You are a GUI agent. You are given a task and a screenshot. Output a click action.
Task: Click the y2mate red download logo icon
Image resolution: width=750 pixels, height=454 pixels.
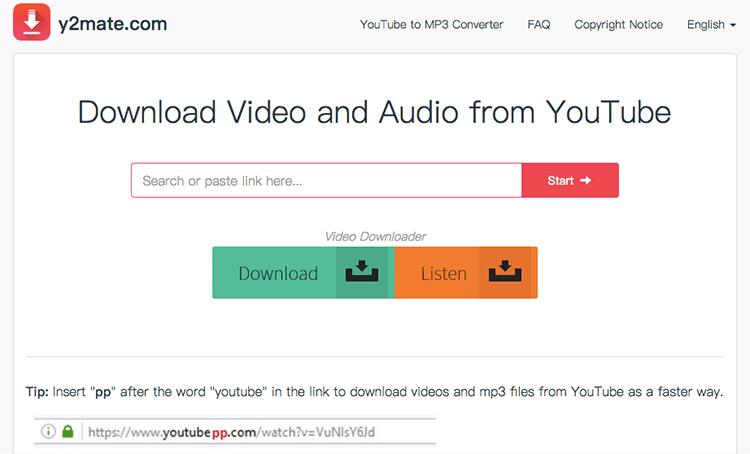click(x=32, y=22)
